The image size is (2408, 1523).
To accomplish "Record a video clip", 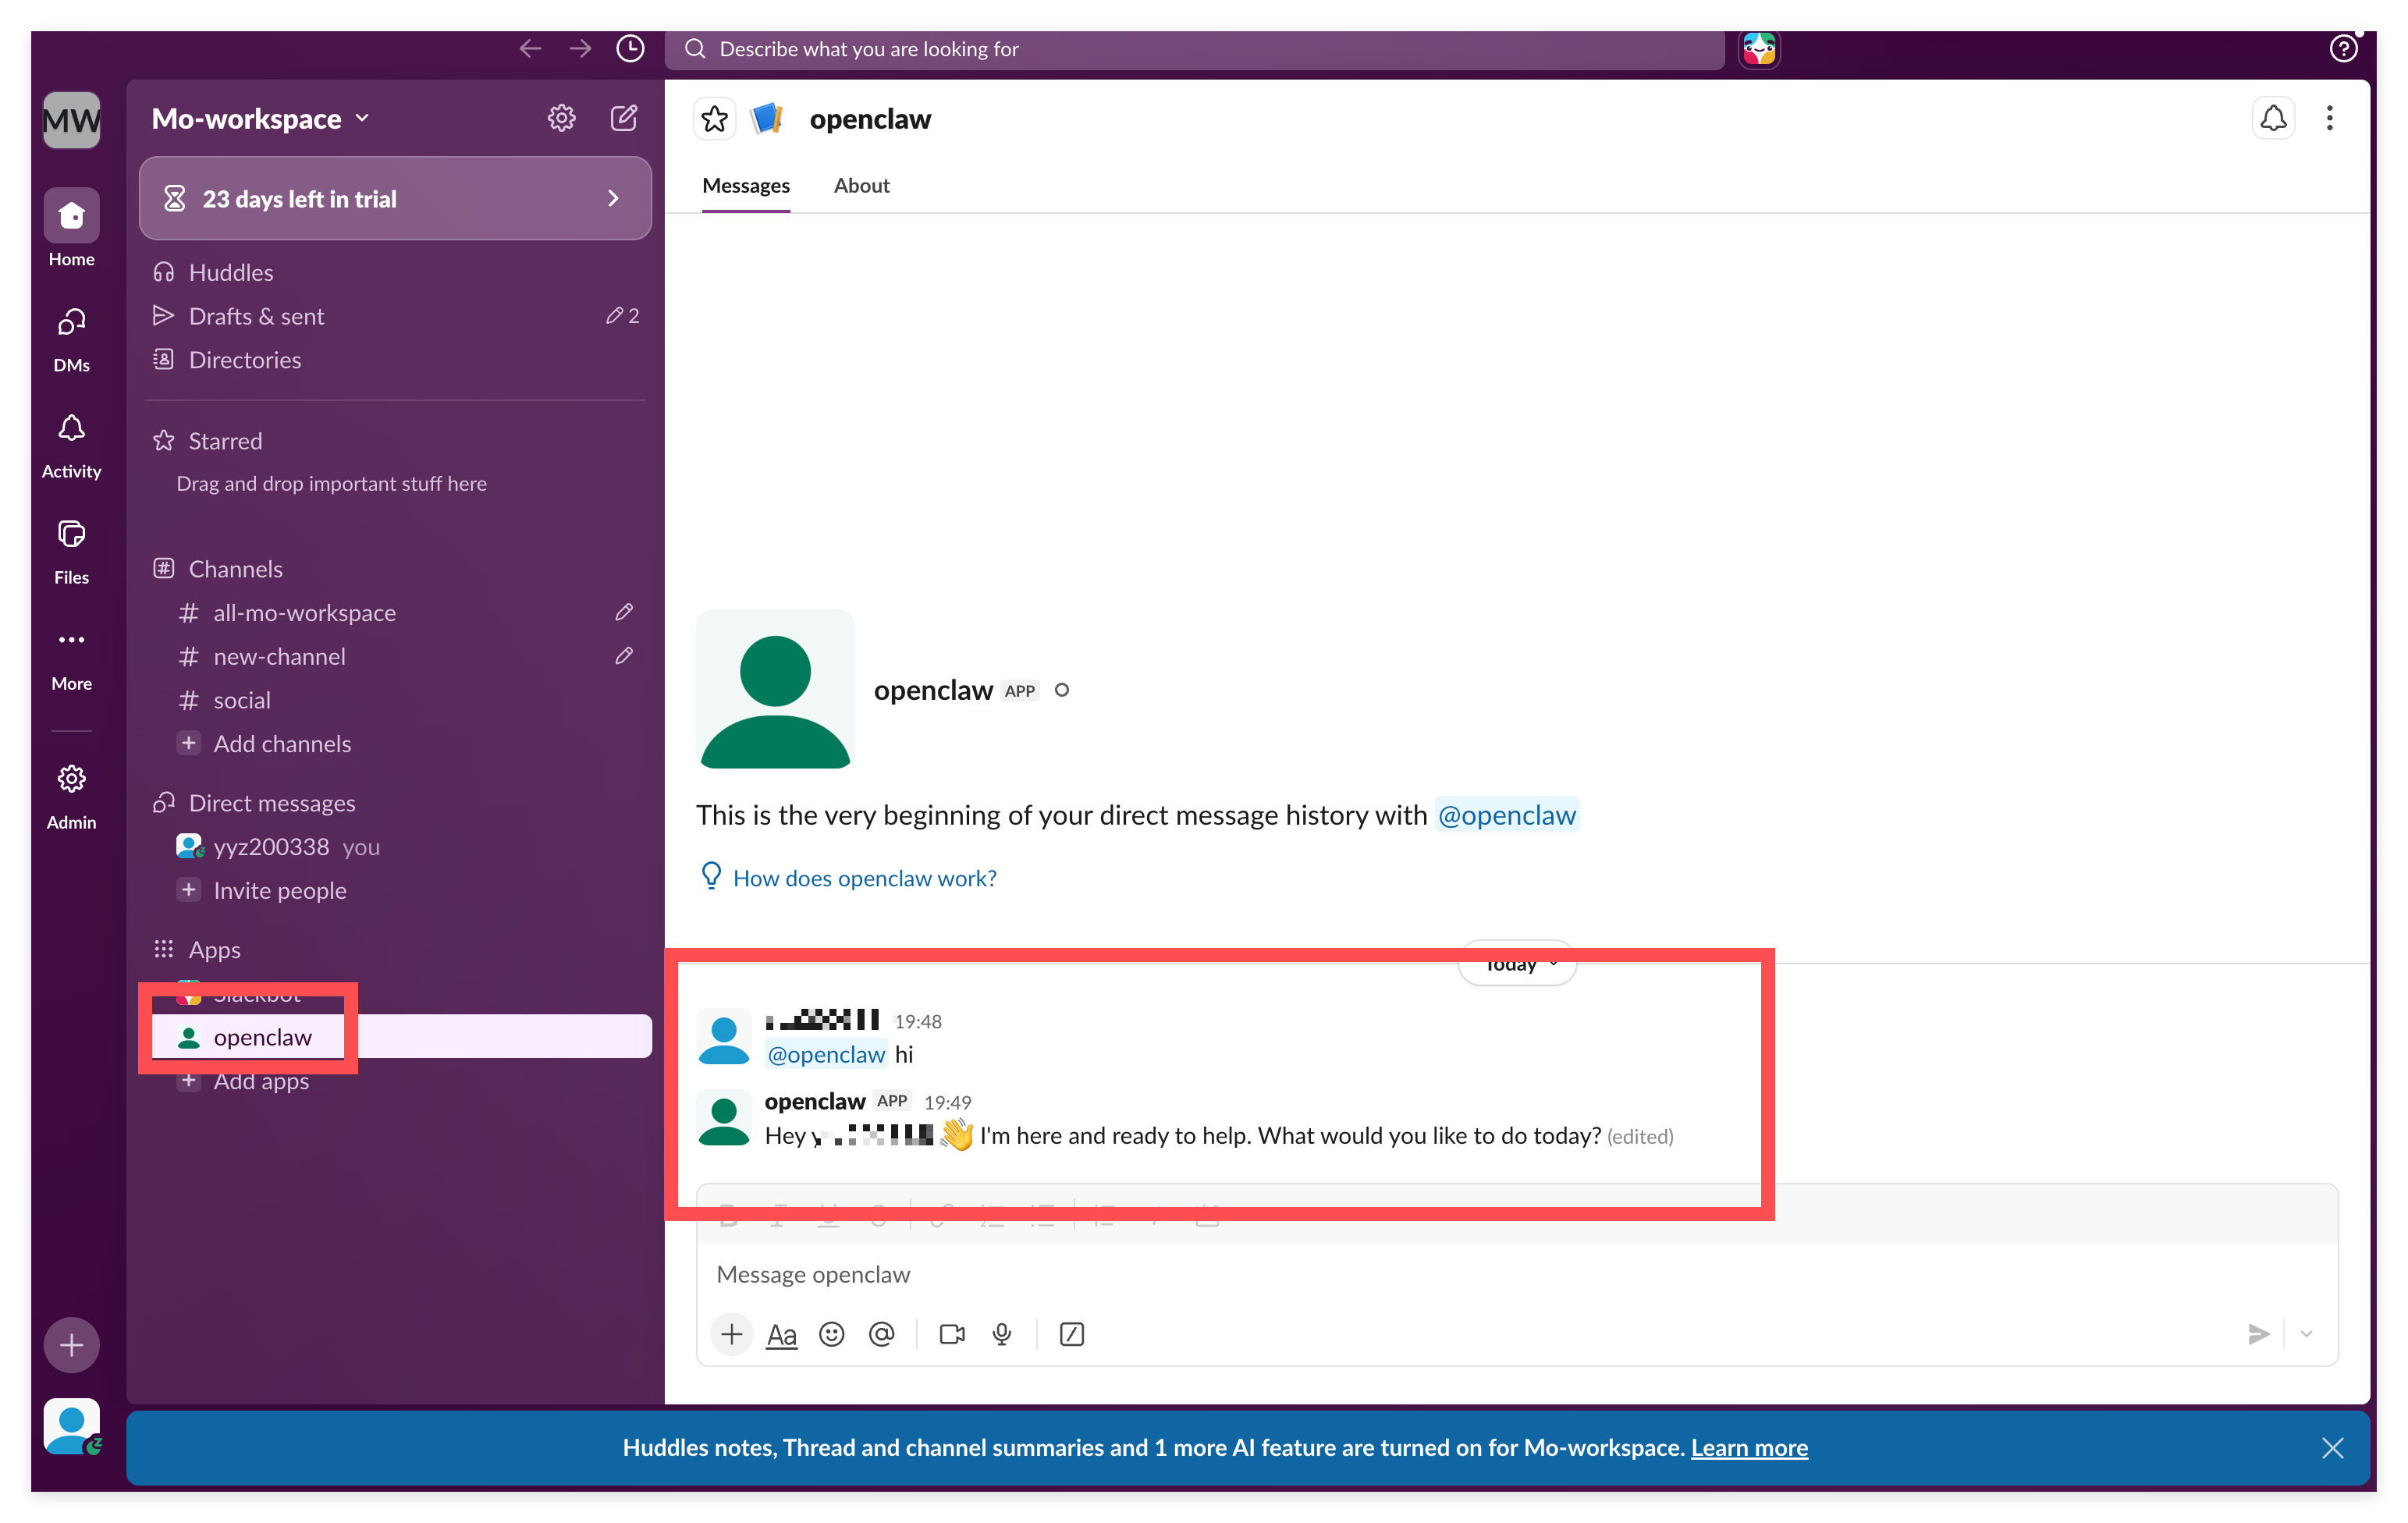I will point(952,1334).
